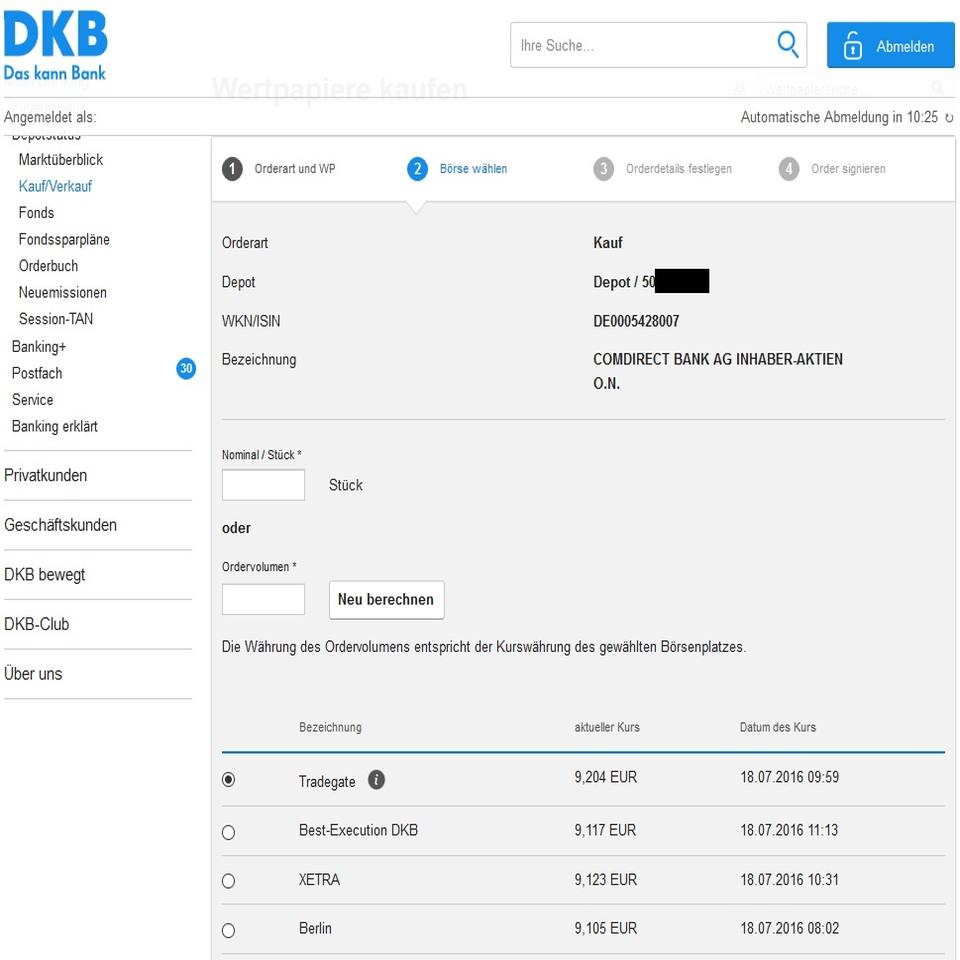Click the search magnifier icon
The height and width of the screenshot is (960, 960).
787,44
